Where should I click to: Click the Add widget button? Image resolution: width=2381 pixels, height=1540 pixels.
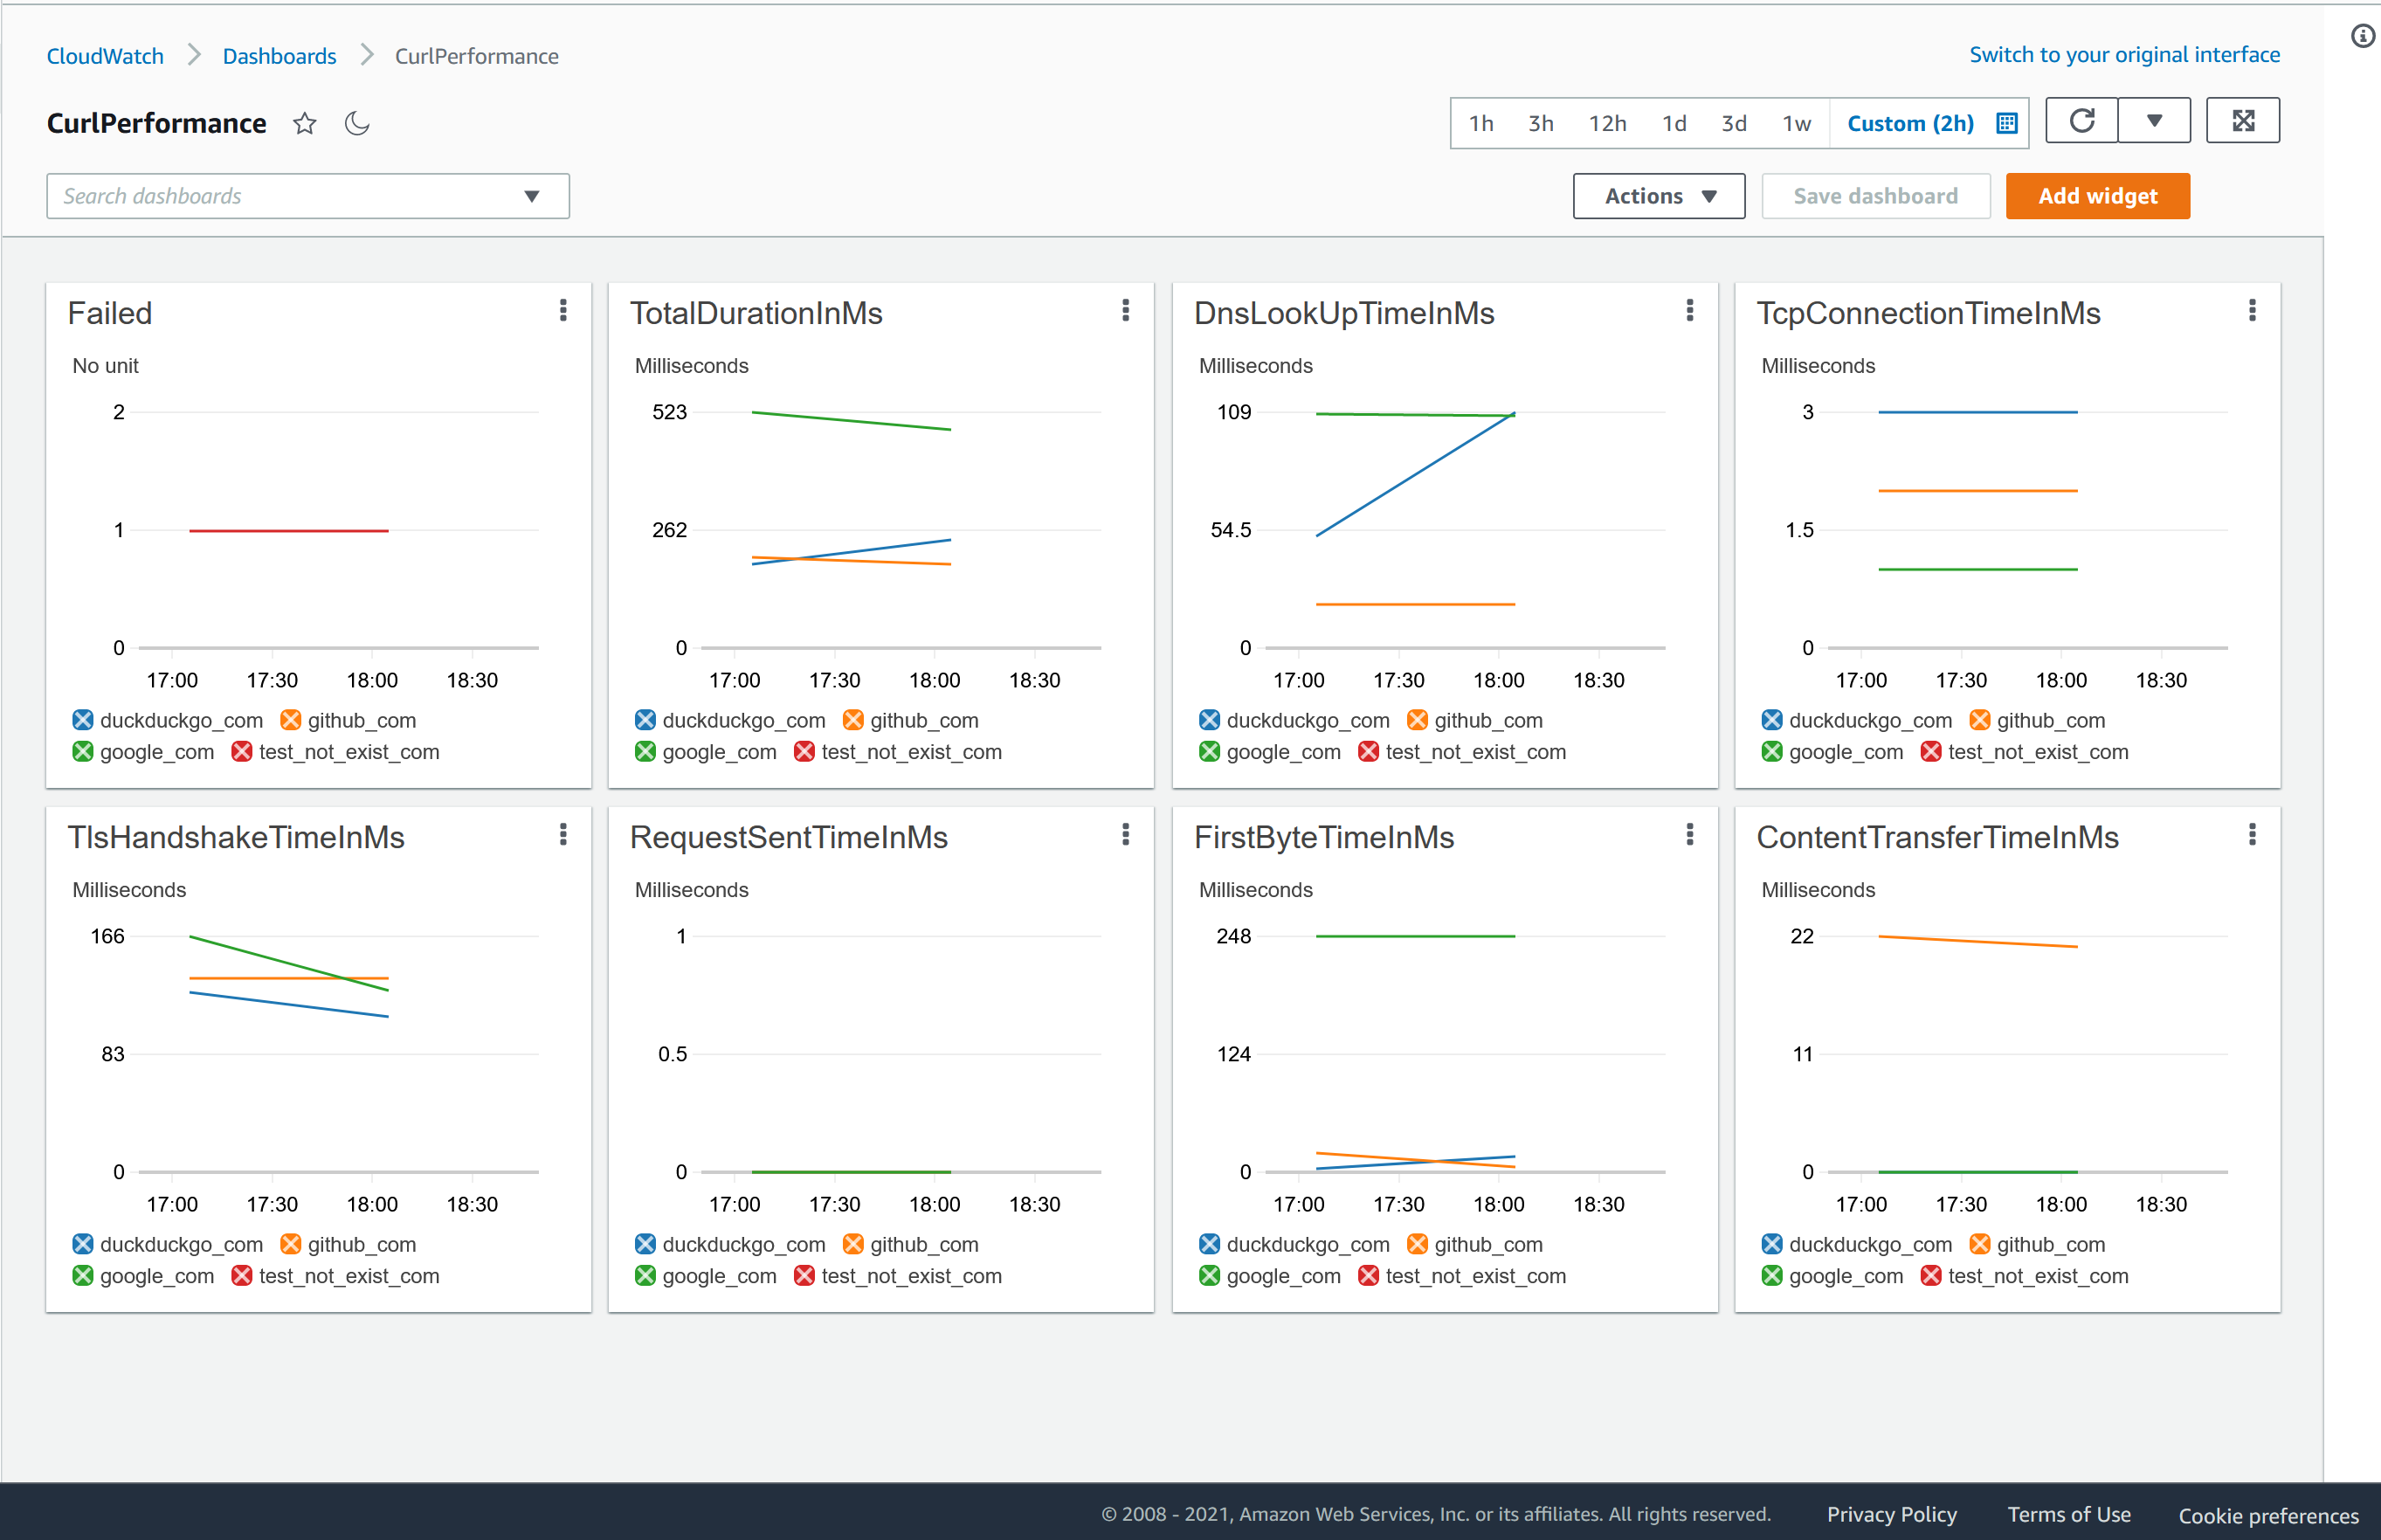tap(2097, 196)
